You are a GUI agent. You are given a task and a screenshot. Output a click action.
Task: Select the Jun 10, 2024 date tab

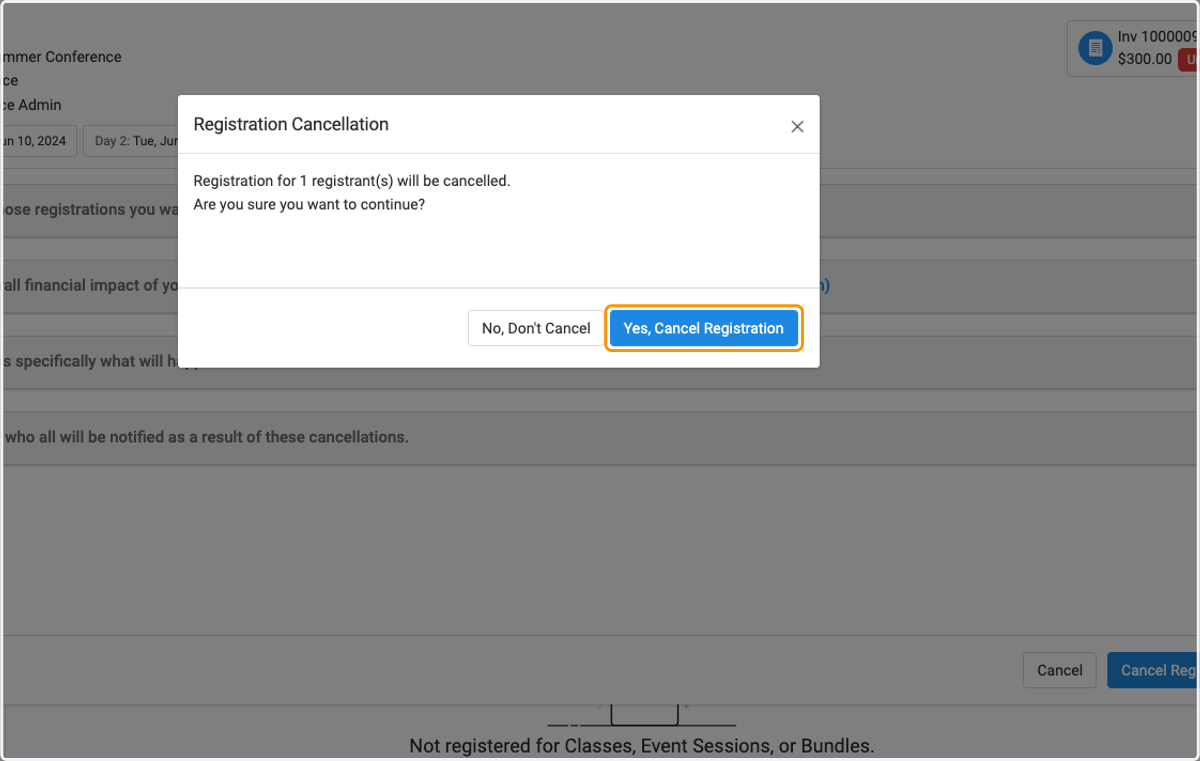(38, 141)
